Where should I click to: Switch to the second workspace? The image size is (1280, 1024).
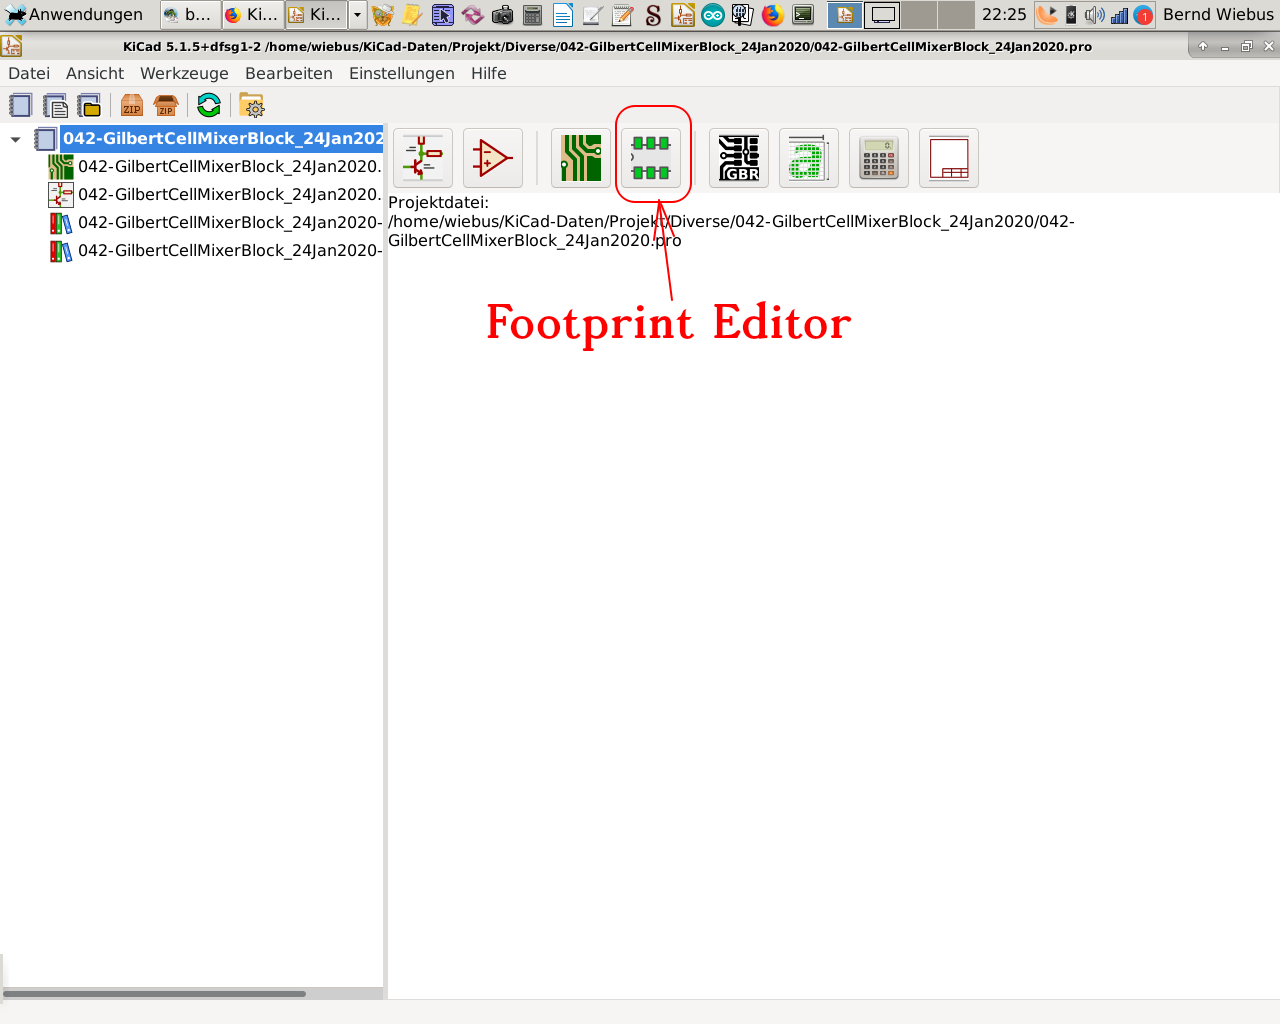[882, 14]
